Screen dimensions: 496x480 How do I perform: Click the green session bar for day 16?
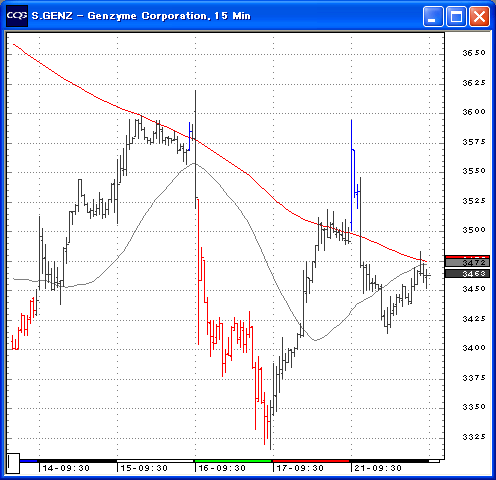[233, 461]
